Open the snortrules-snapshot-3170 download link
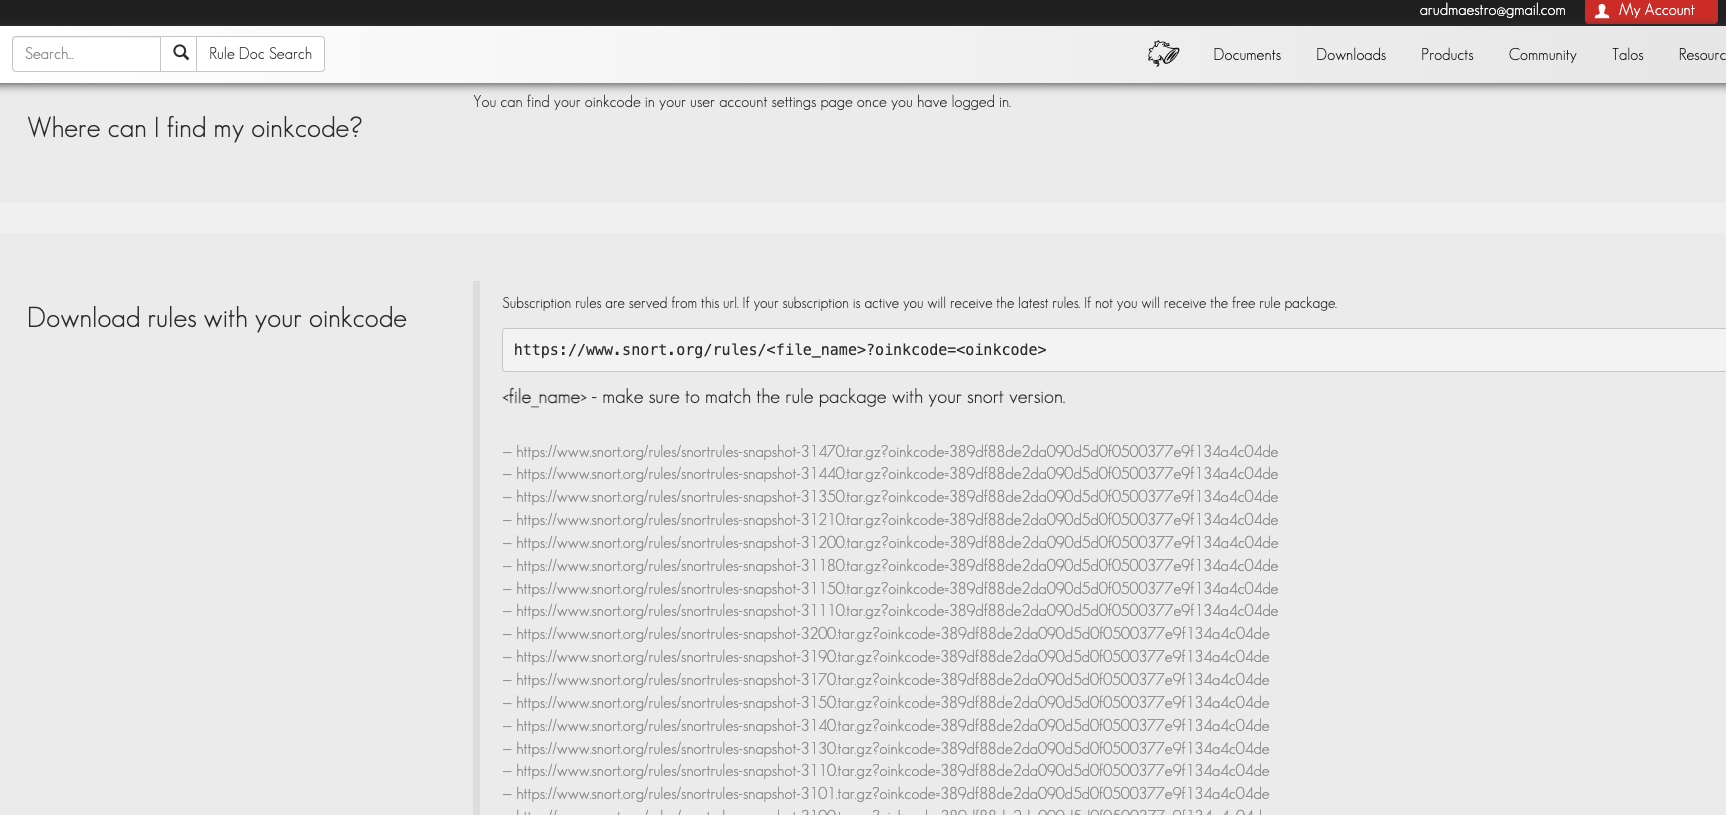The width and height of the screenshot is (1726, 815). click(x=893, y=680)
